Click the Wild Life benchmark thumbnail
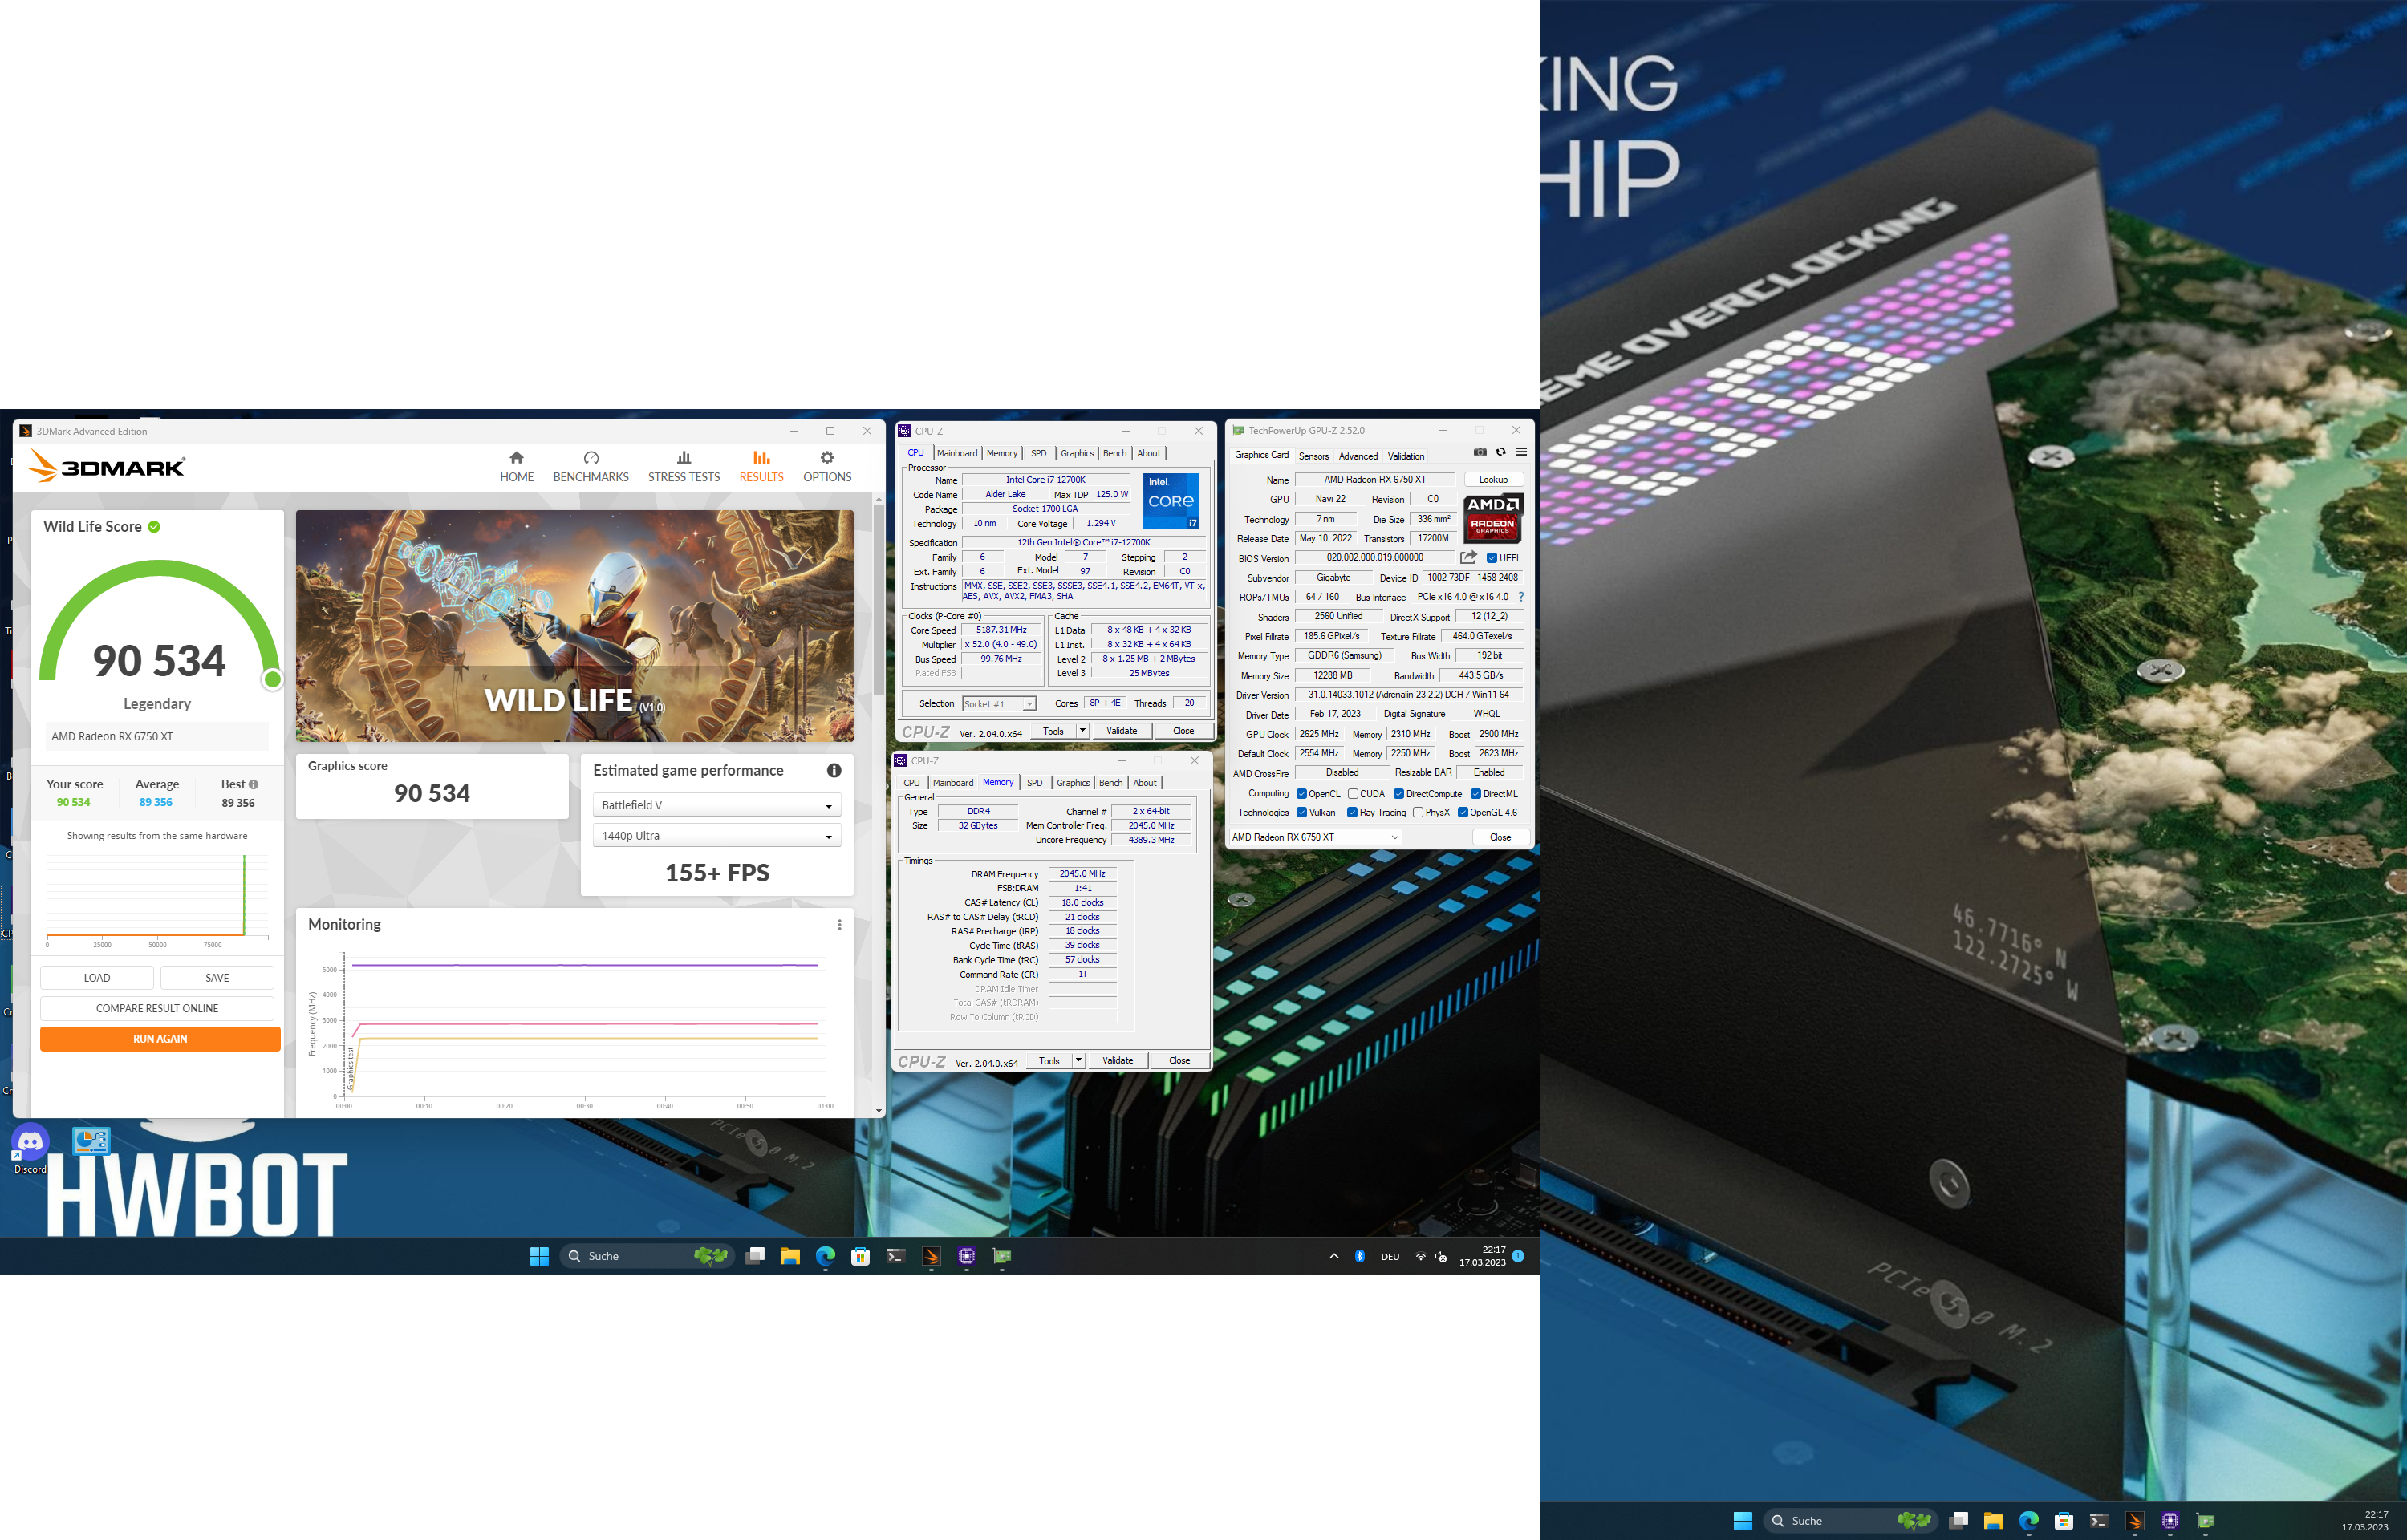This screenshot has height=1540, width=2407. pos(574,626)
